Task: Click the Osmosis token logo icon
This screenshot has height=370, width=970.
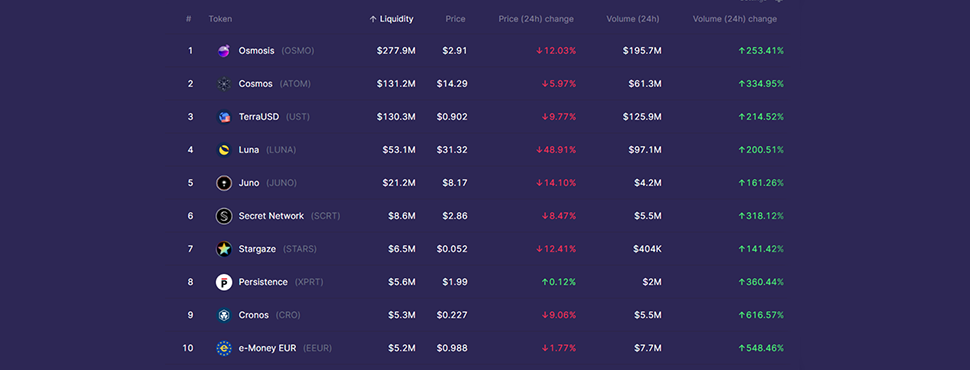Action: point(224,51)
